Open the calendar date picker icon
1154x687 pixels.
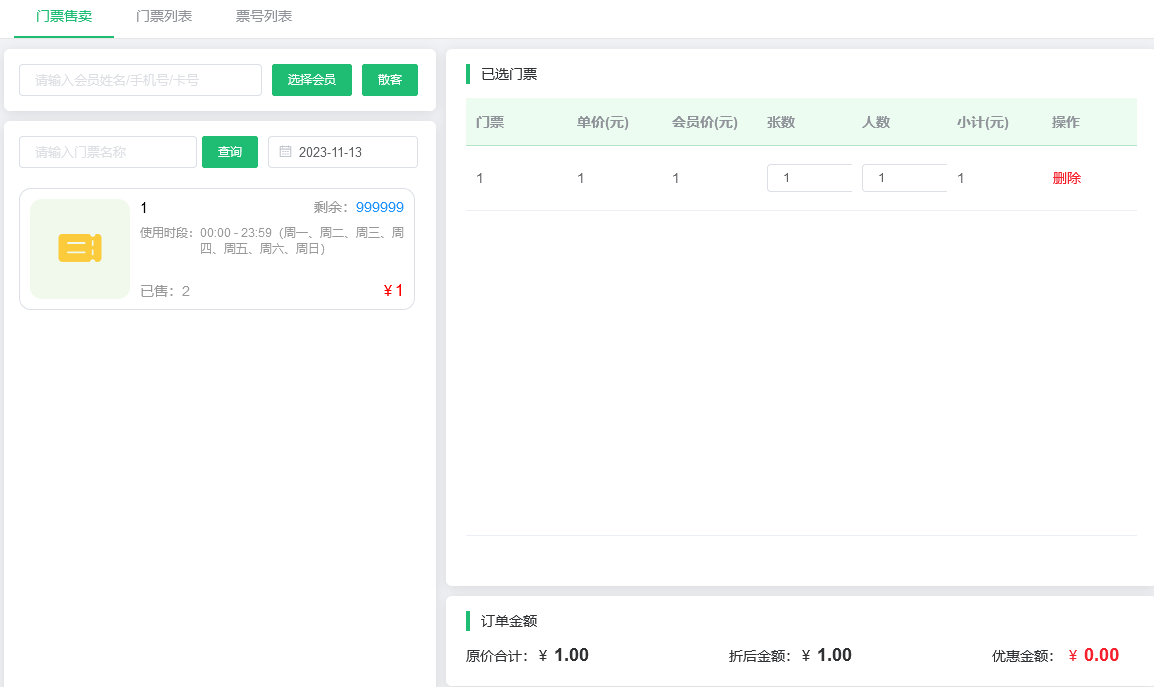(x=288, y=152)
